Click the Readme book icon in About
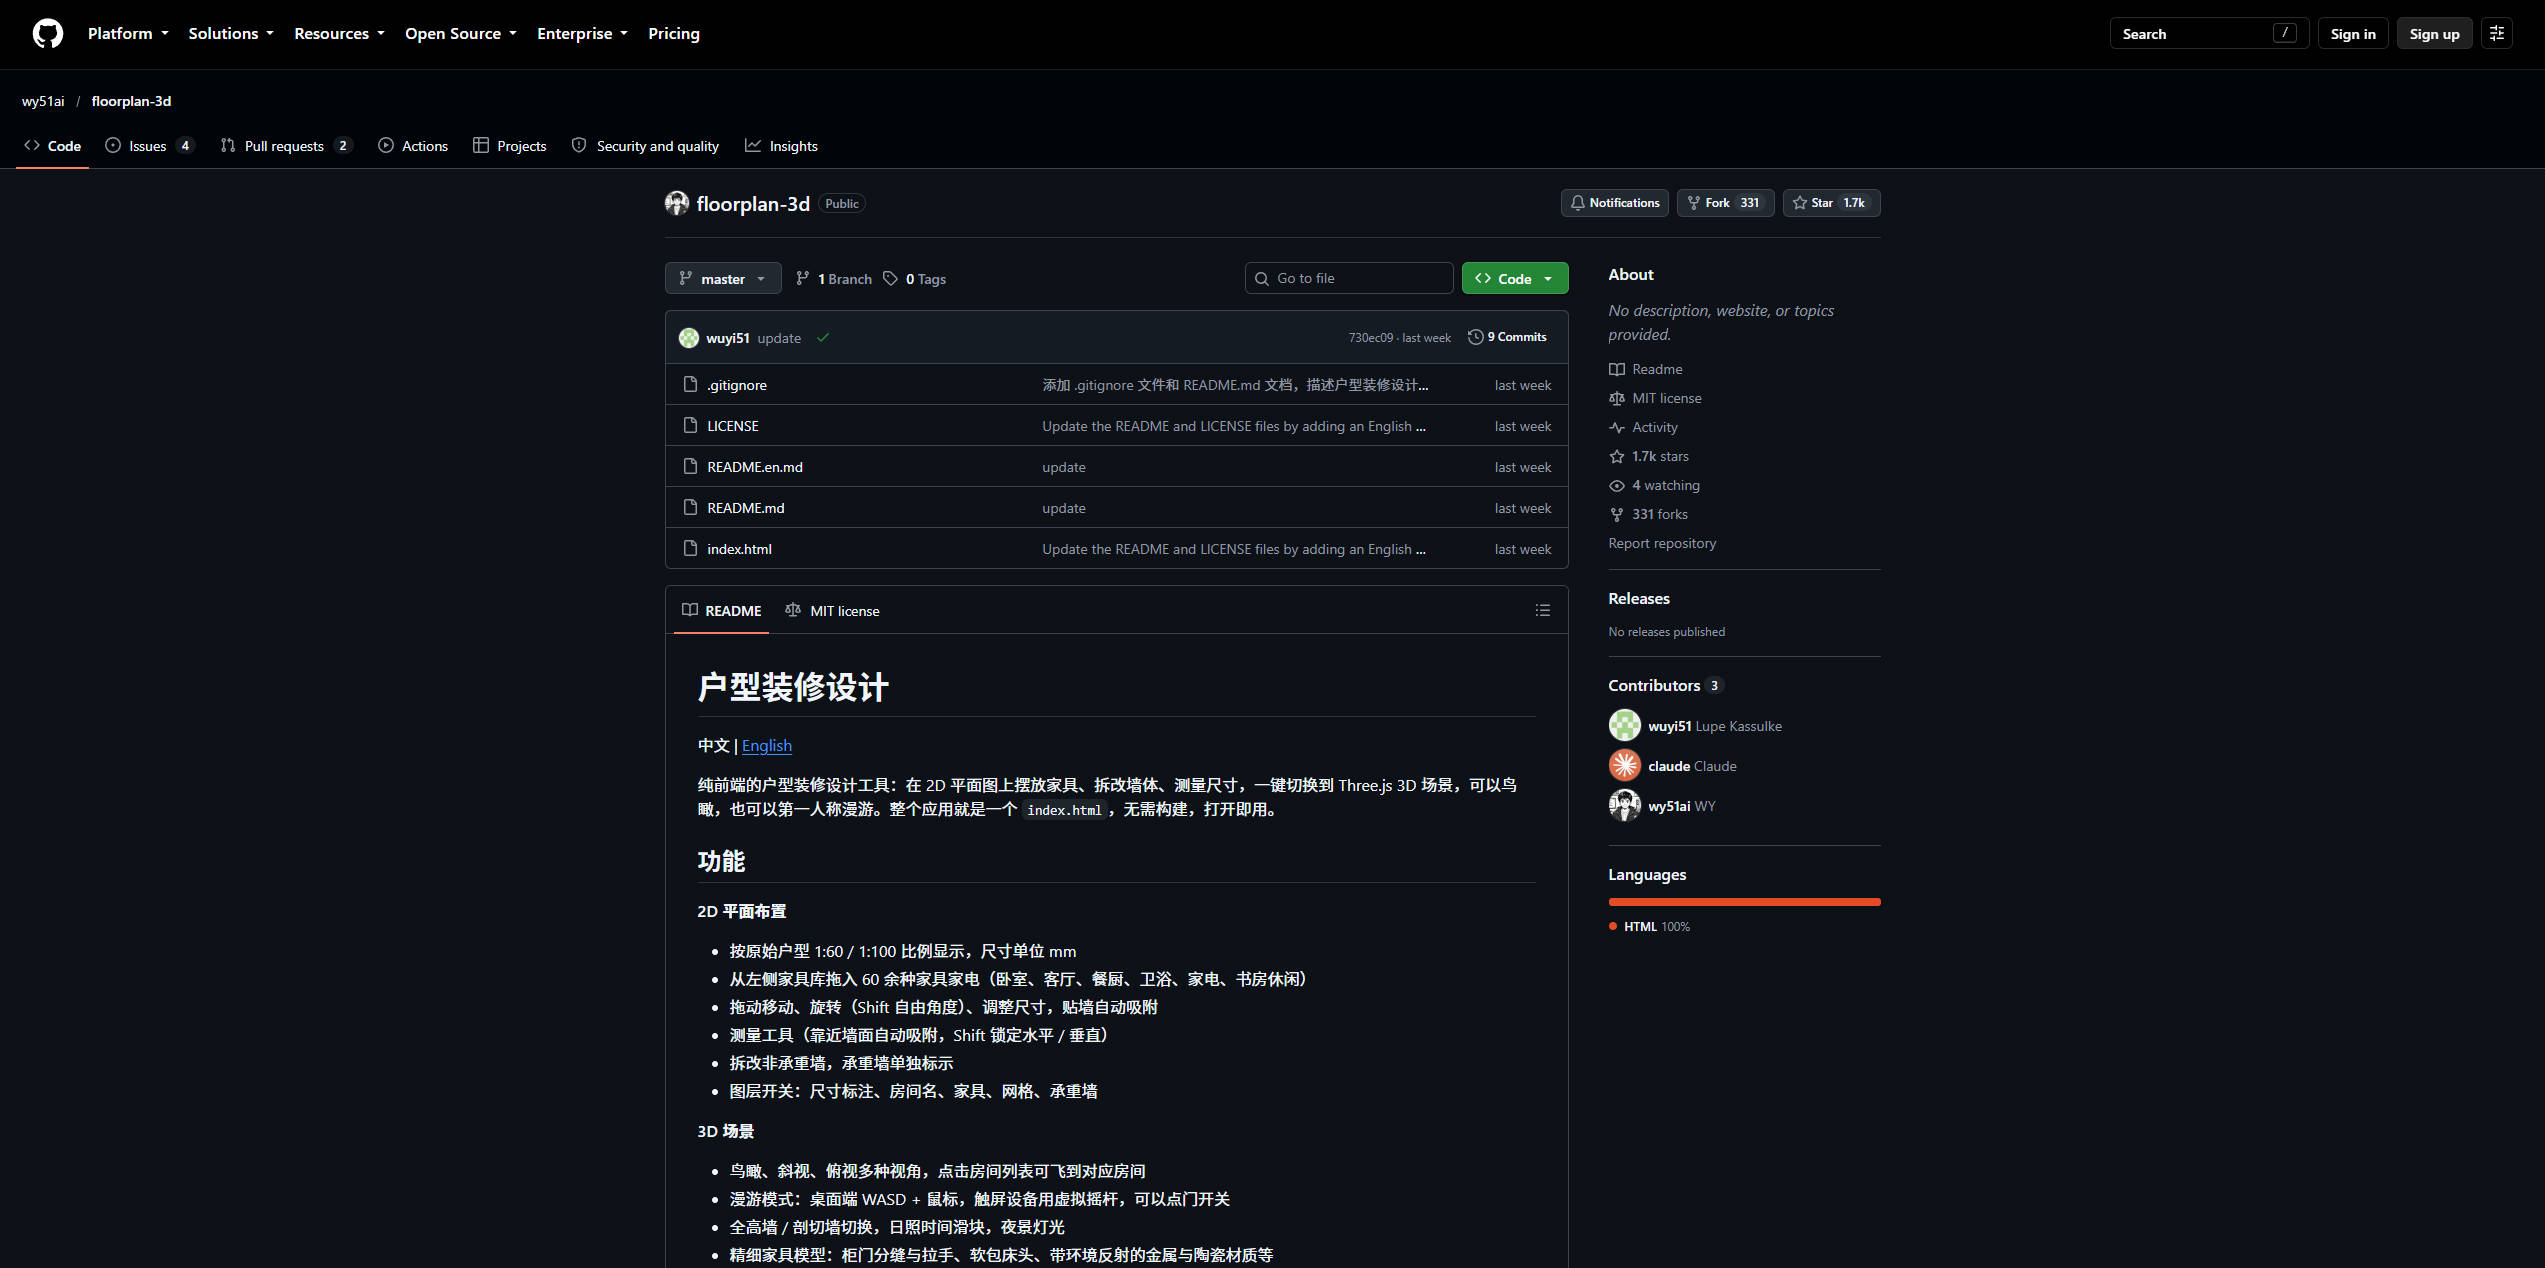The image size is (2545, 1268). (1616, 369)
